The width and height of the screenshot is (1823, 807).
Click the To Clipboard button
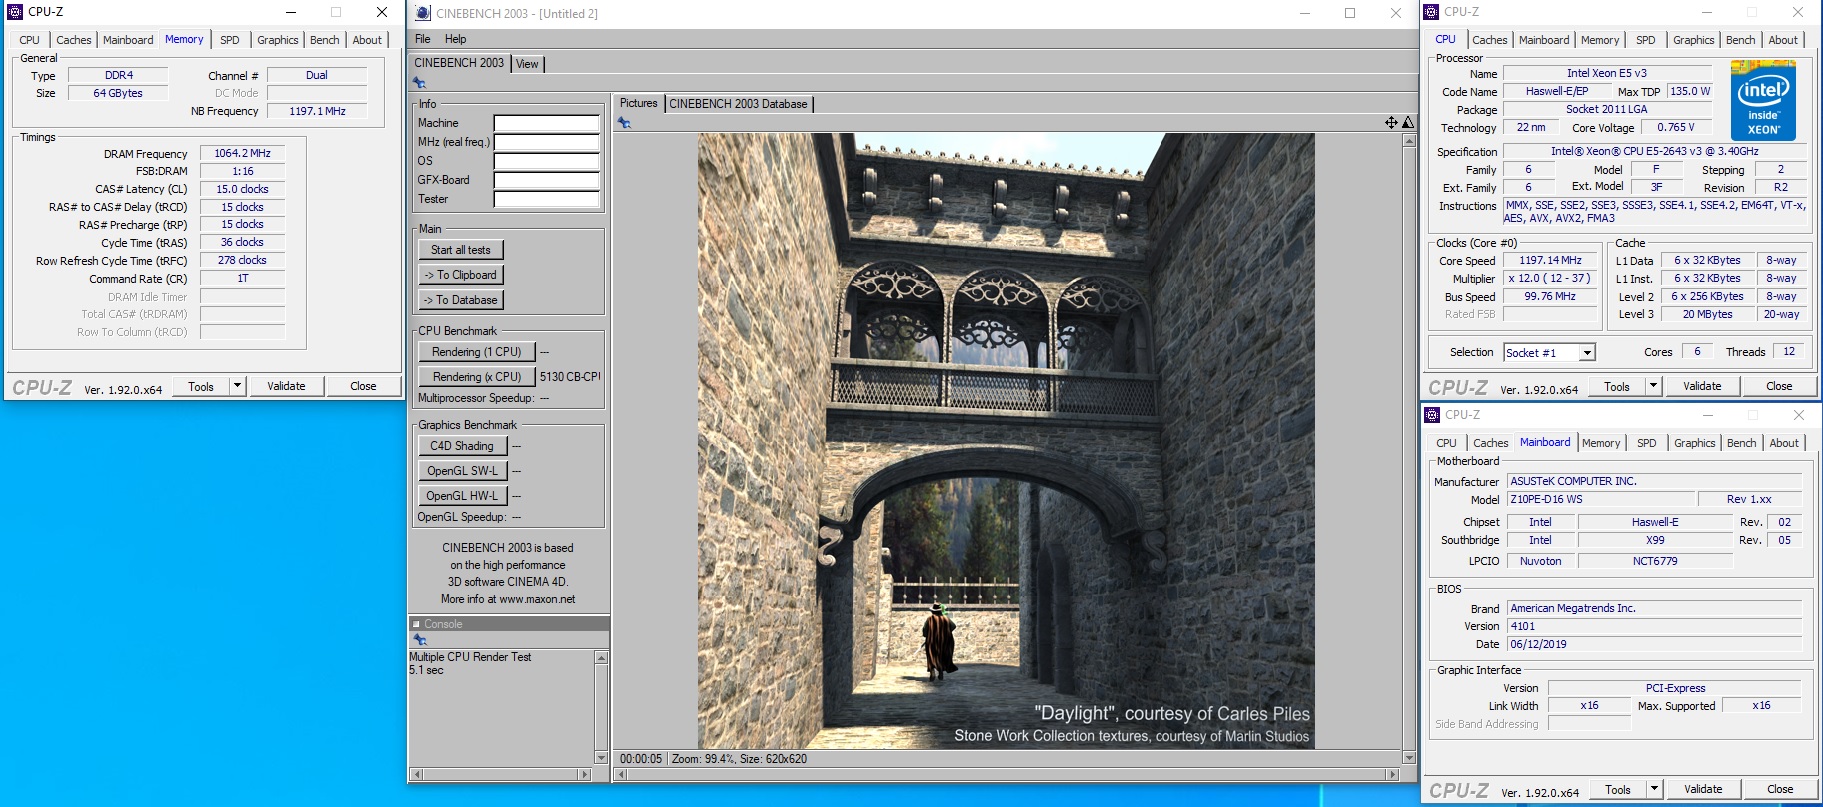pyautogui.click(x=461, y=275)
